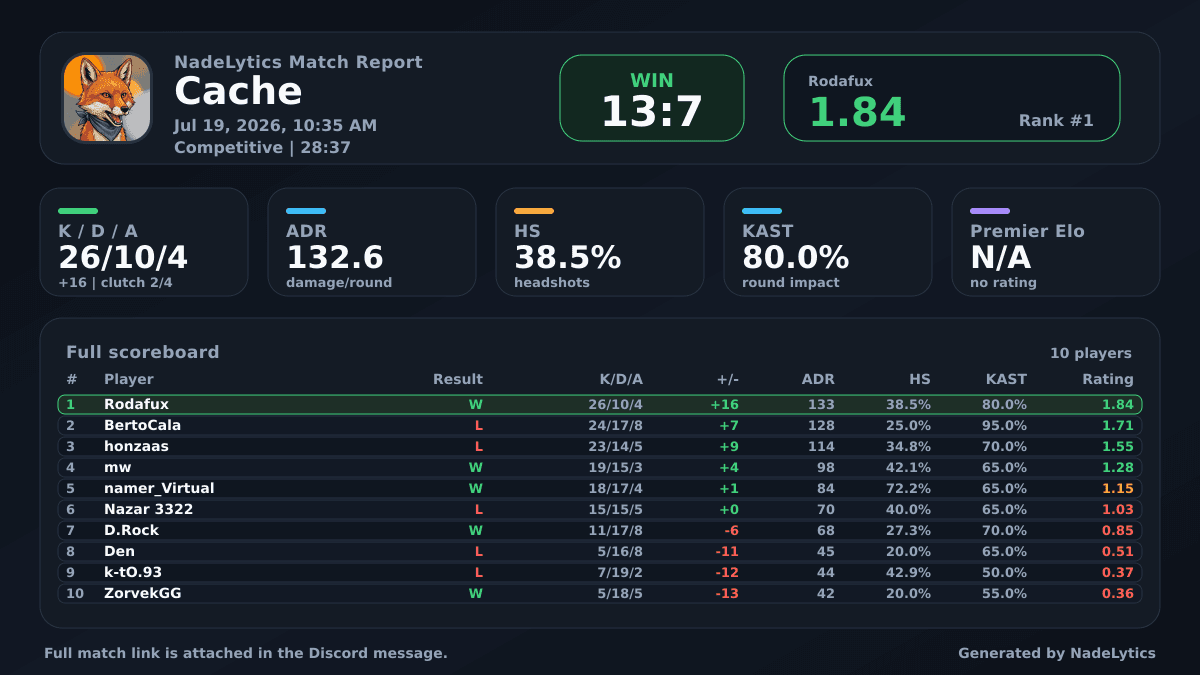The width and height of the screenshot is (1200, 675).
Task: Click Den's 0.51 rating value
Action: (x=1118, y=552)
